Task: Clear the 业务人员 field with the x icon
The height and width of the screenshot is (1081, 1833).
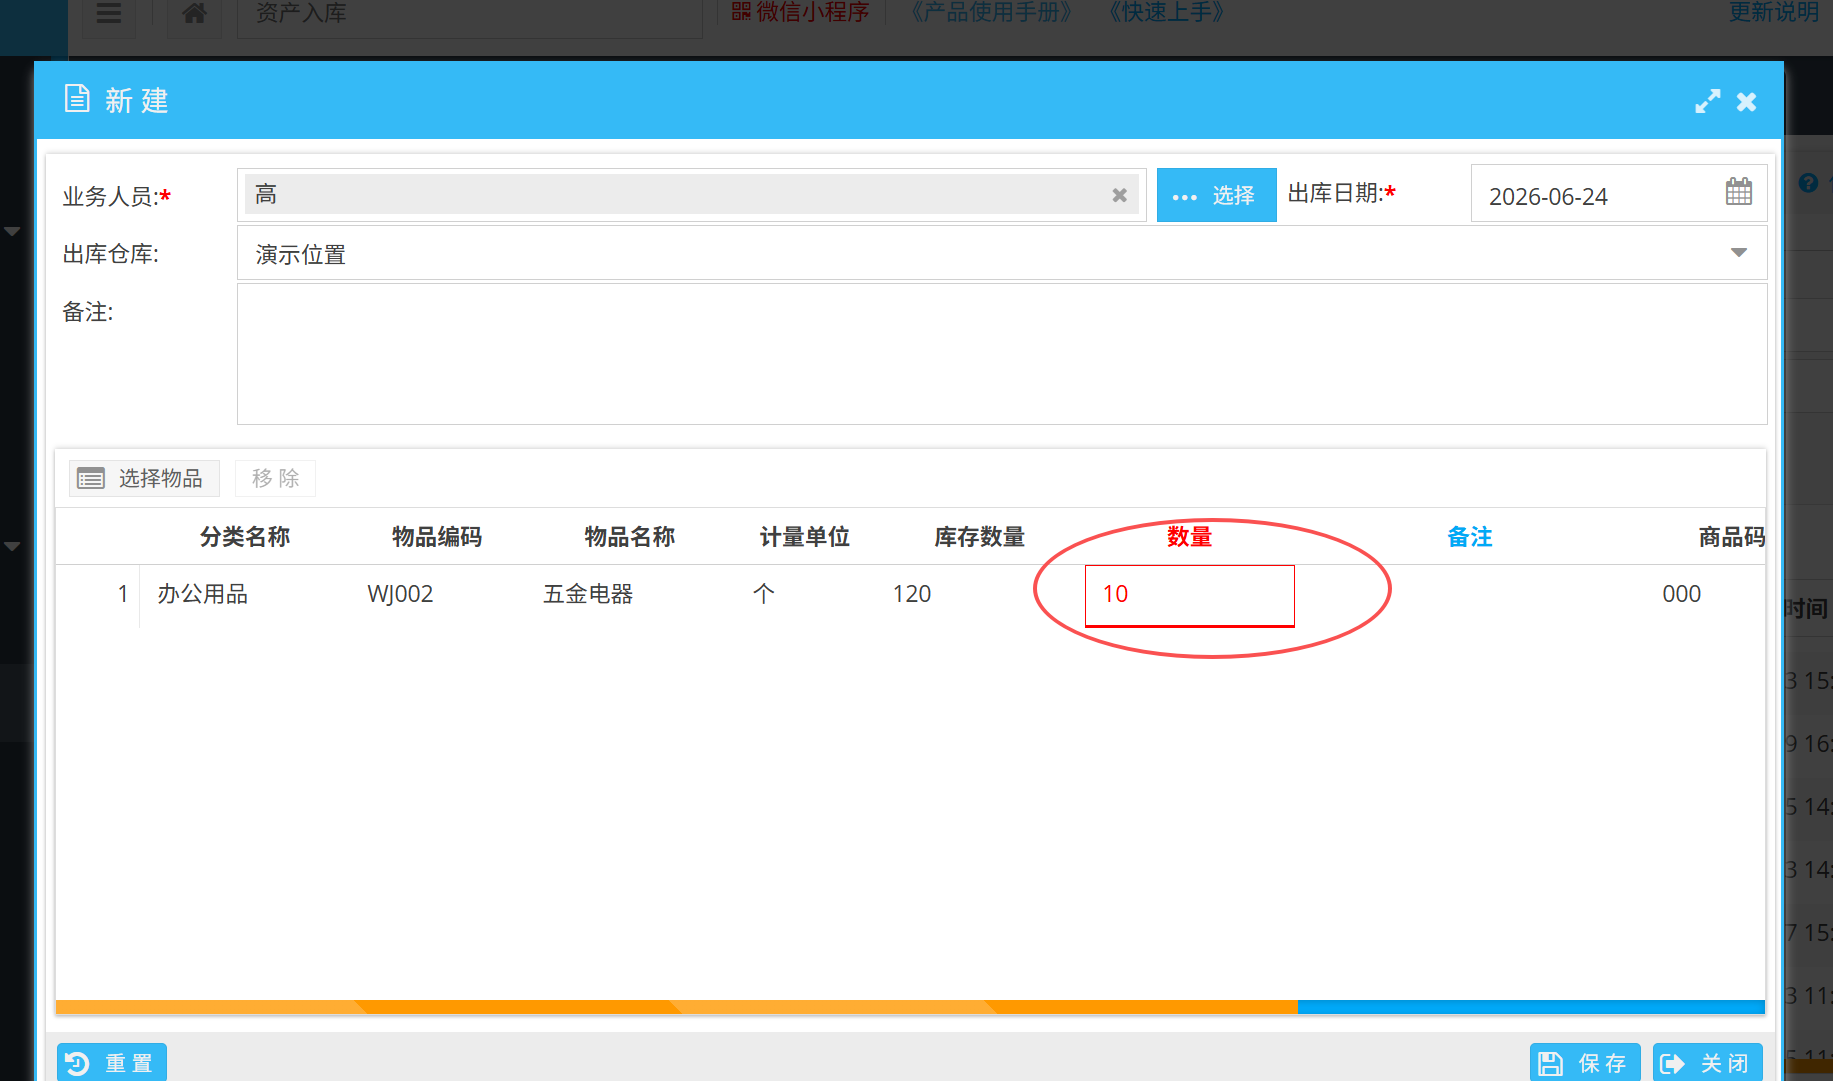Action: [1119, 195]
